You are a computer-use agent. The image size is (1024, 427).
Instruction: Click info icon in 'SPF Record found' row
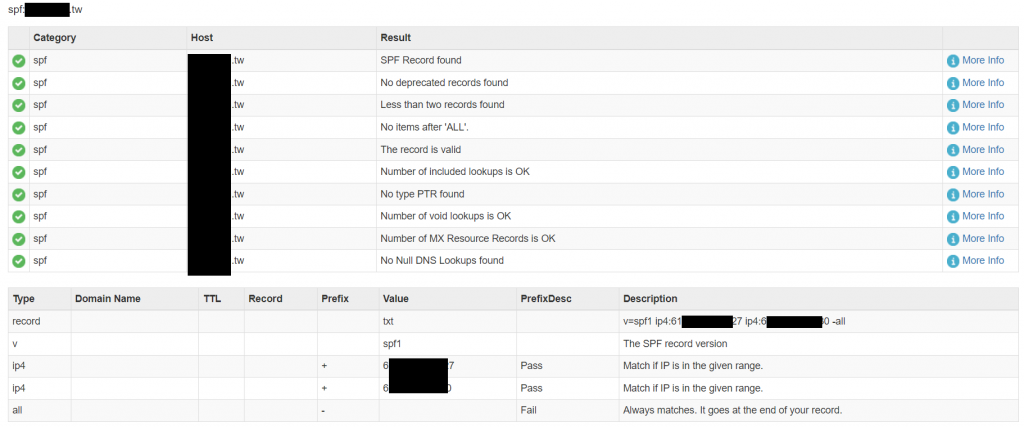(953, 61)
